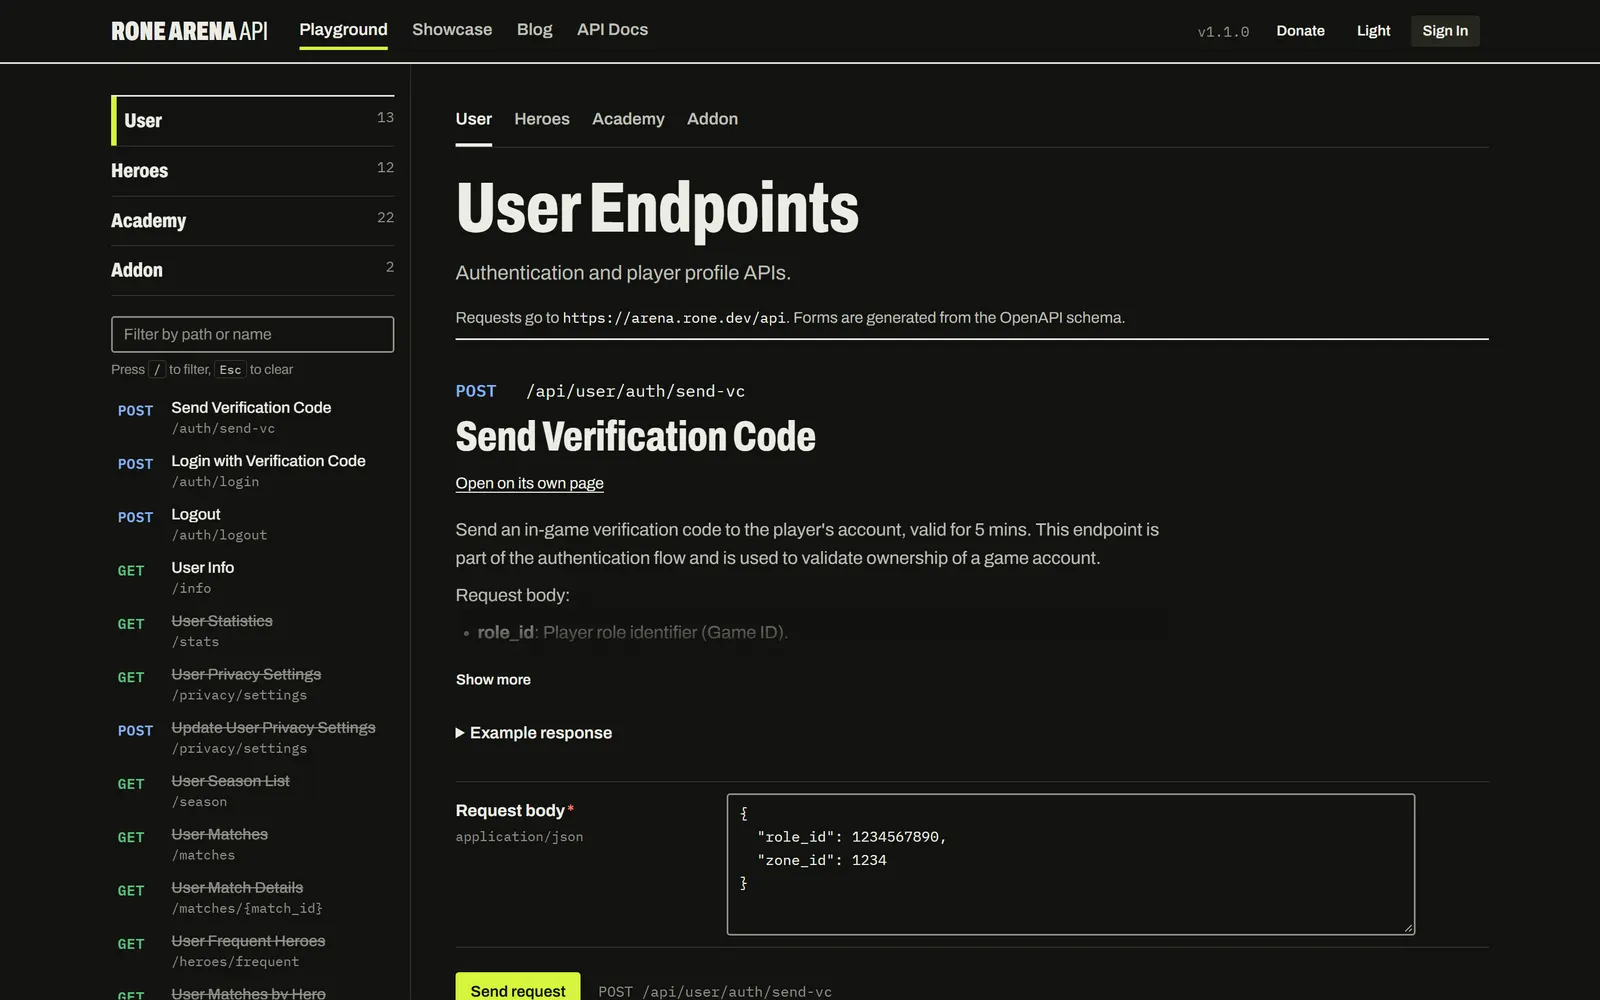Image resolution: width=1600 pixels, height=1000 pixels.
Task: Select User category in sidebar
Action: 253,121
